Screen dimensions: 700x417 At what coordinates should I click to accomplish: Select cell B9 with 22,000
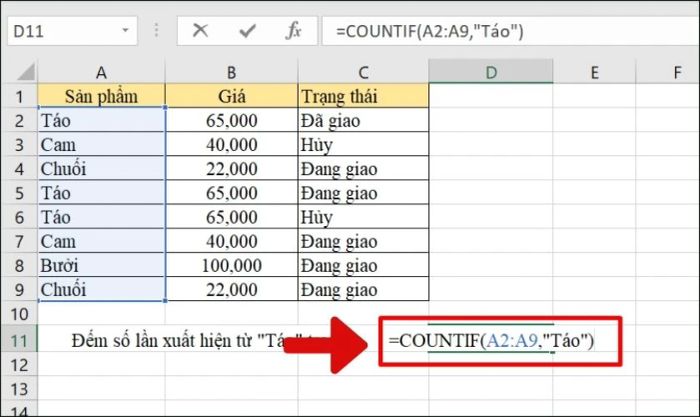231,289
